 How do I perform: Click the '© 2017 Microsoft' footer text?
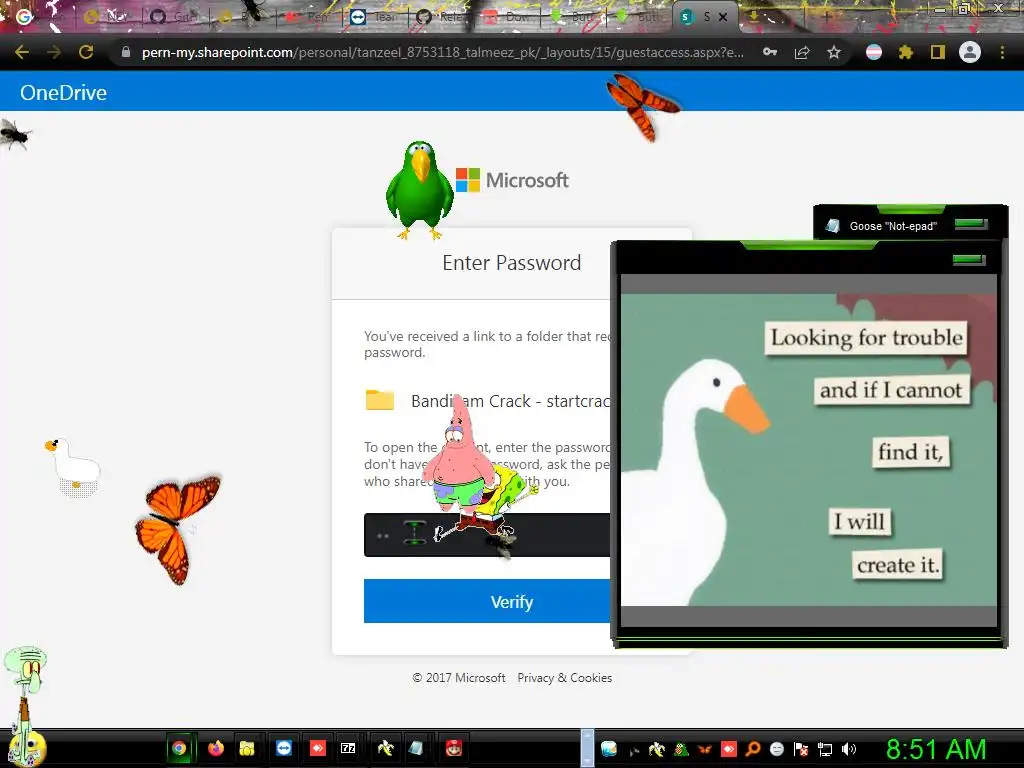pos(458,678)
